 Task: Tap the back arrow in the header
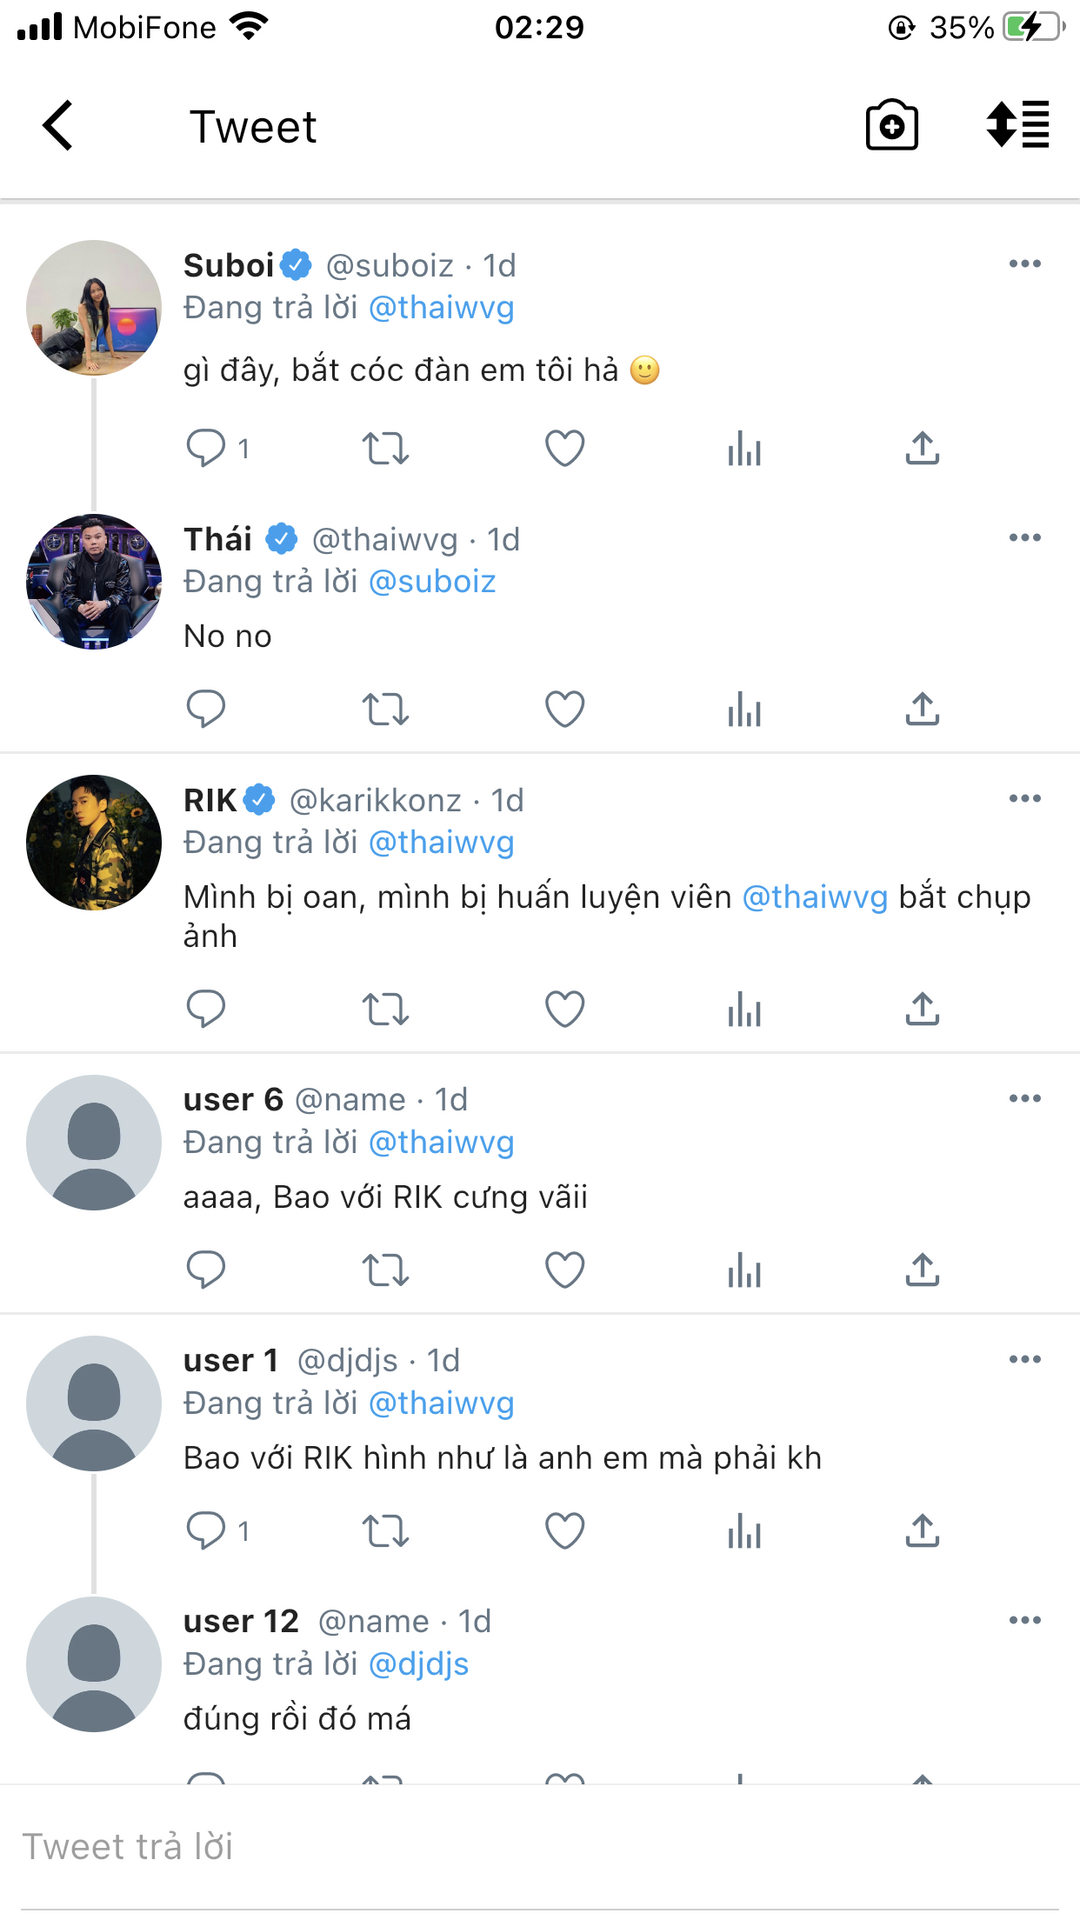58,126
